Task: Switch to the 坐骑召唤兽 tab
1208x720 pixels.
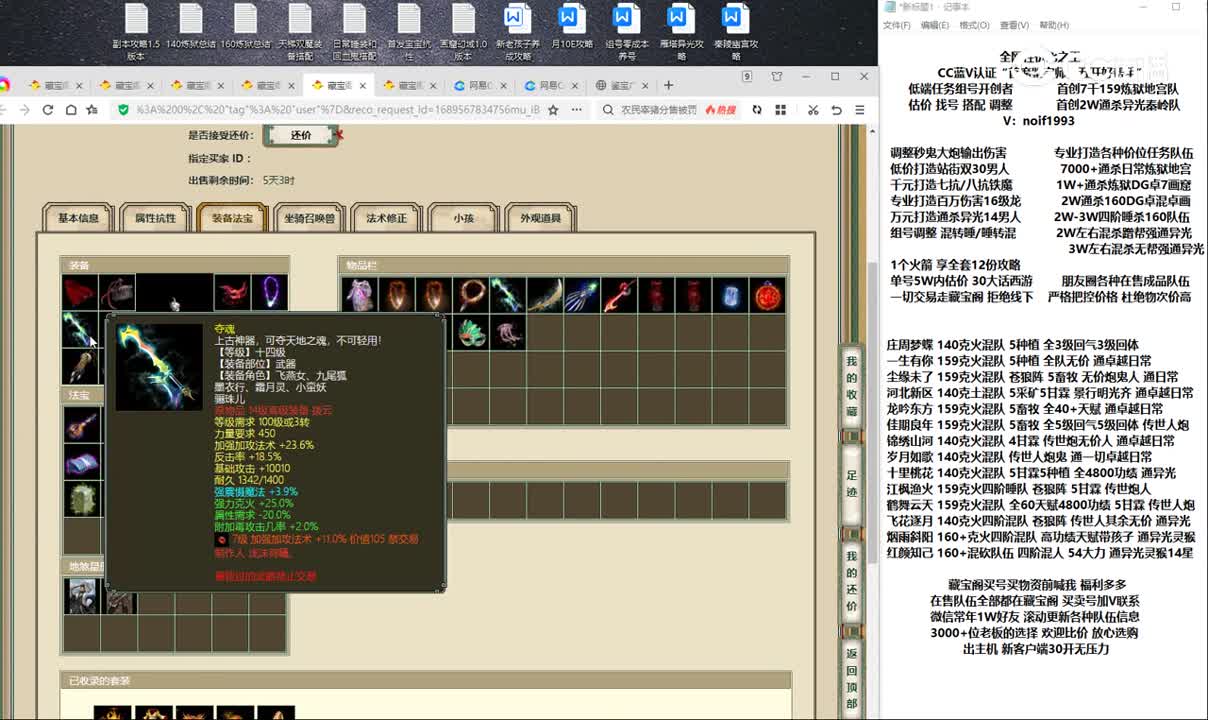Action: (309, 218)
